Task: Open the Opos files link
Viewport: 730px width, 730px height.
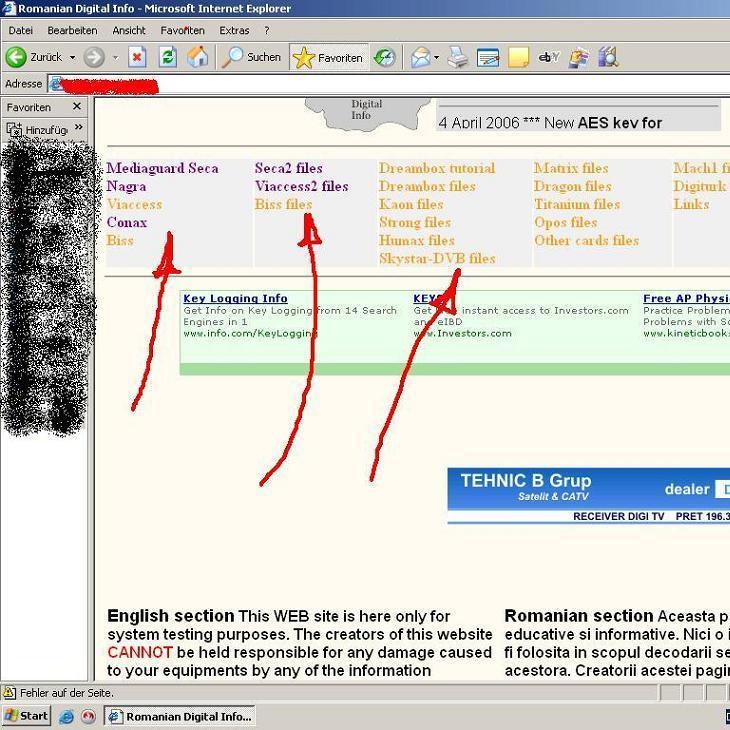Action: click(x=566, y=223)
